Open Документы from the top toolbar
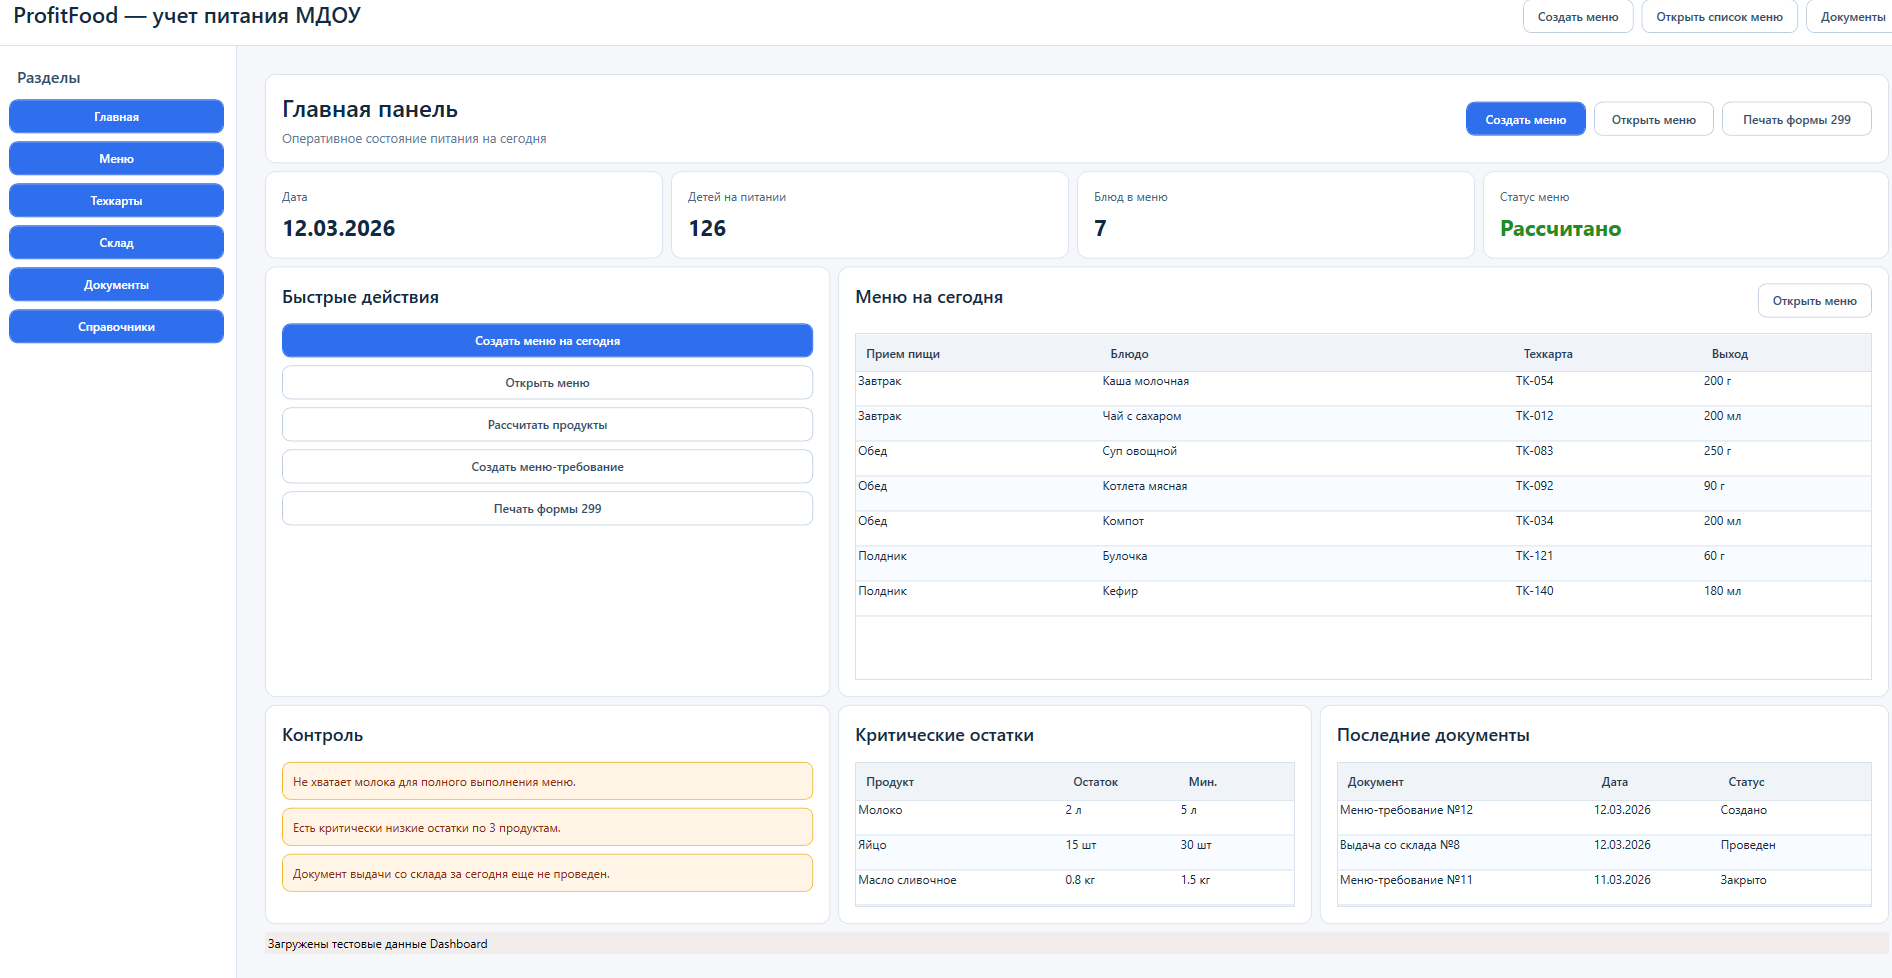 (1851, 17)
